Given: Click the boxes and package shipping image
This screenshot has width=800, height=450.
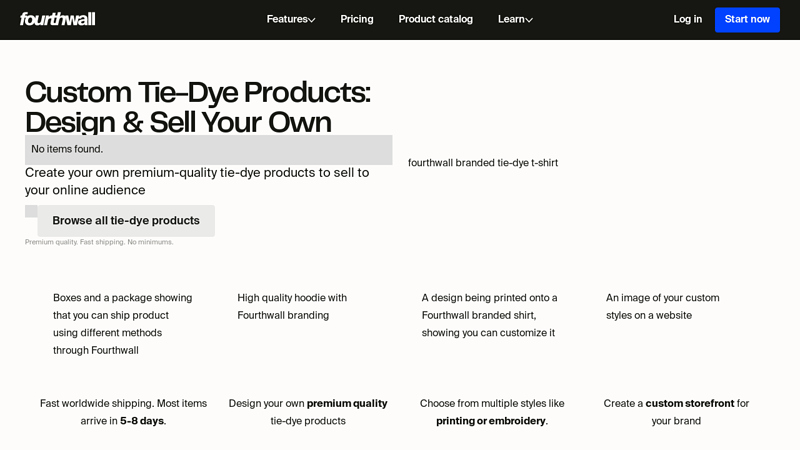Looking at the screenshot, I should 123,323.
